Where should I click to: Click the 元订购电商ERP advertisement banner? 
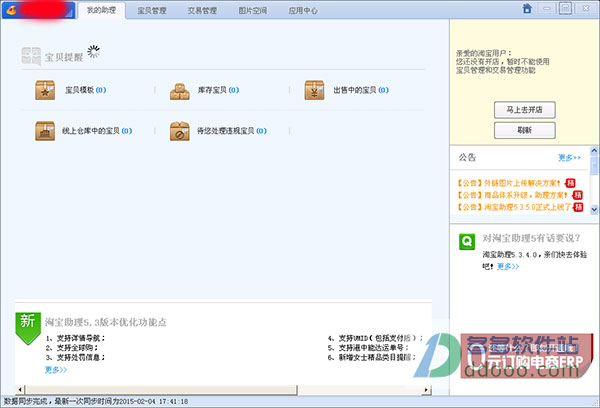[x=526, y=356]
